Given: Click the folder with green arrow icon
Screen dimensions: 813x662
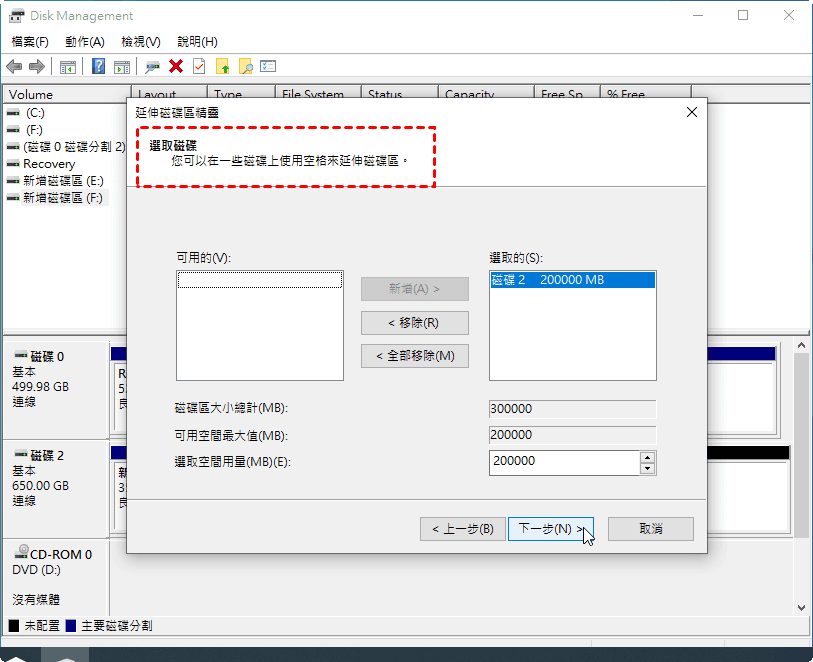Looking at the screenshot, I should pyautogui.click(x=223, y=67).
